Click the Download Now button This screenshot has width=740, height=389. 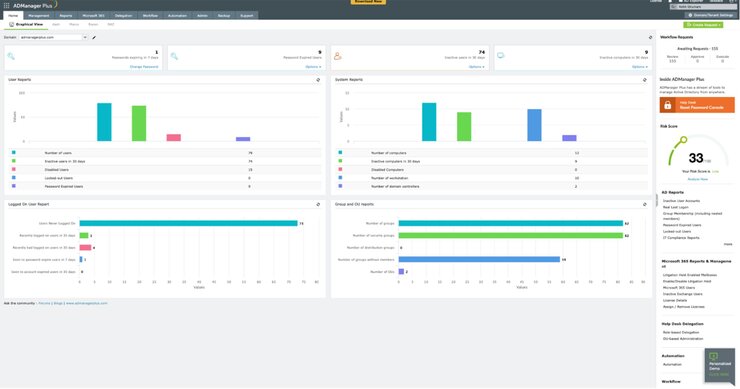(369, 2)
